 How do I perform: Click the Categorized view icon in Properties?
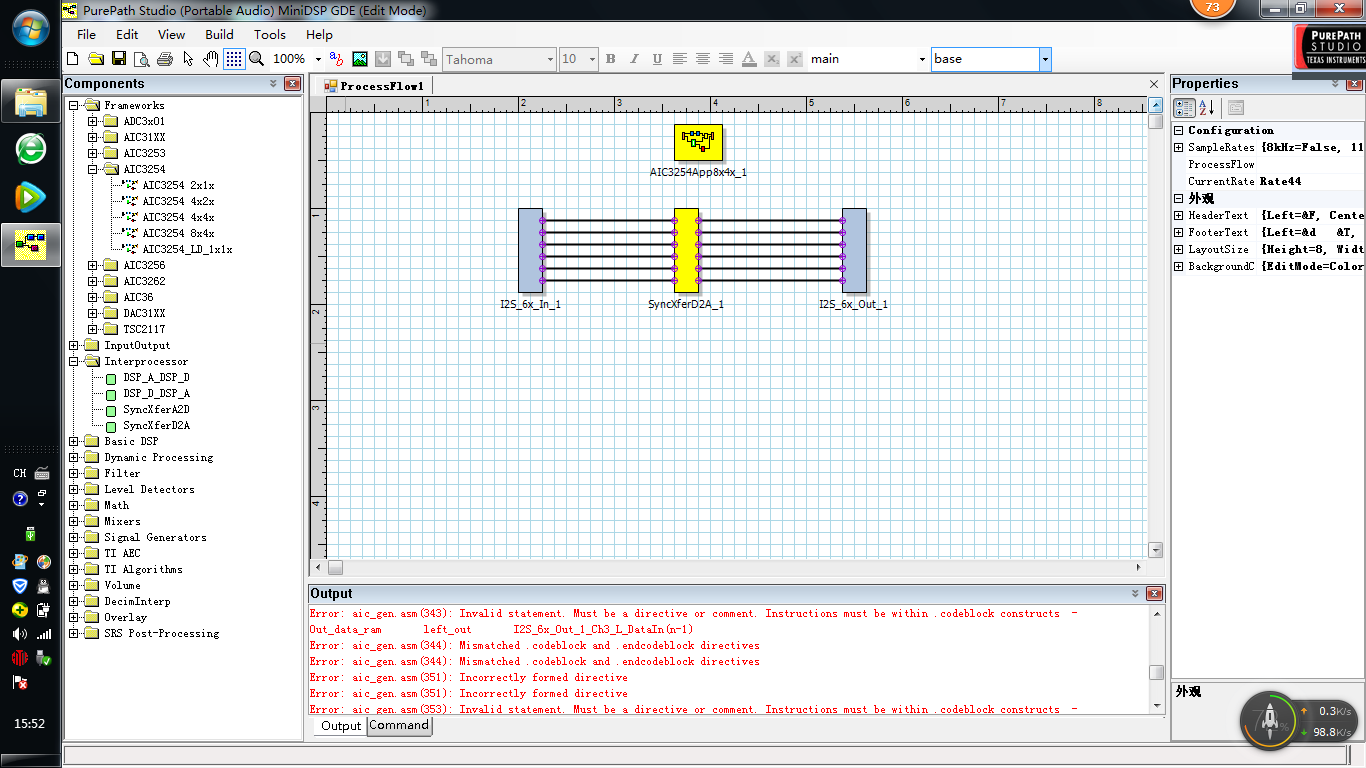click(x=1184, y=108)
